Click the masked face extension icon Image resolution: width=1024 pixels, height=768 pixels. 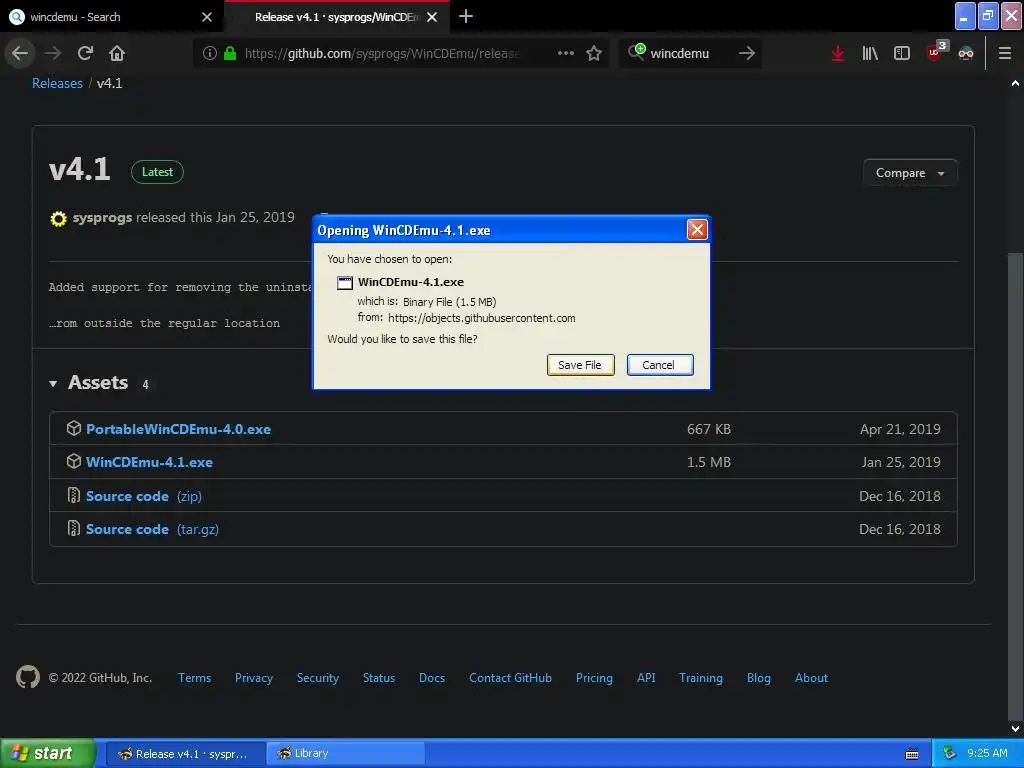click(966, 54)
